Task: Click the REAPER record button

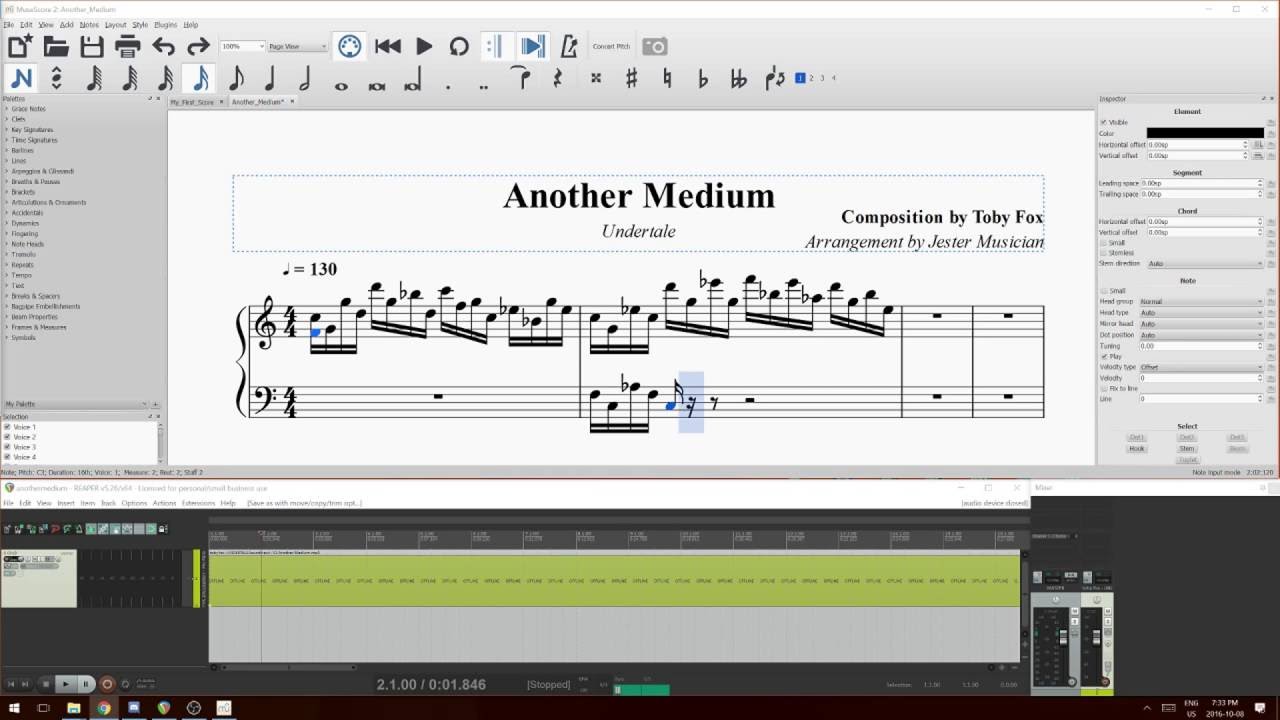Action: [107, 684]
